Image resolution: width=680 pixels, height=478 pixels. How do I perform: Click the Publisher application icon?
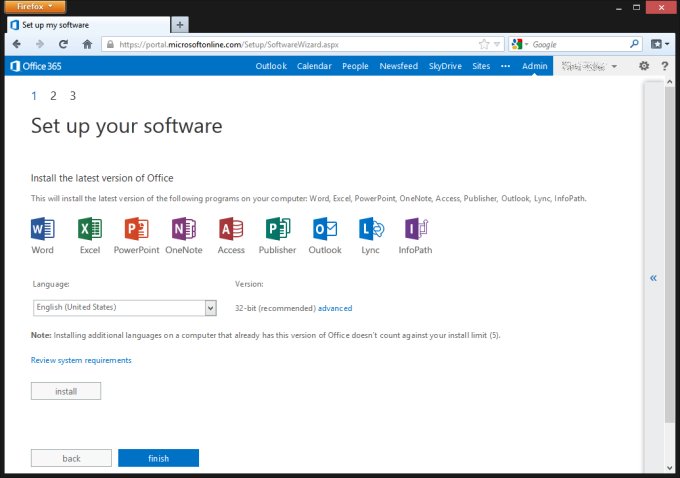(x=277, y=228)
